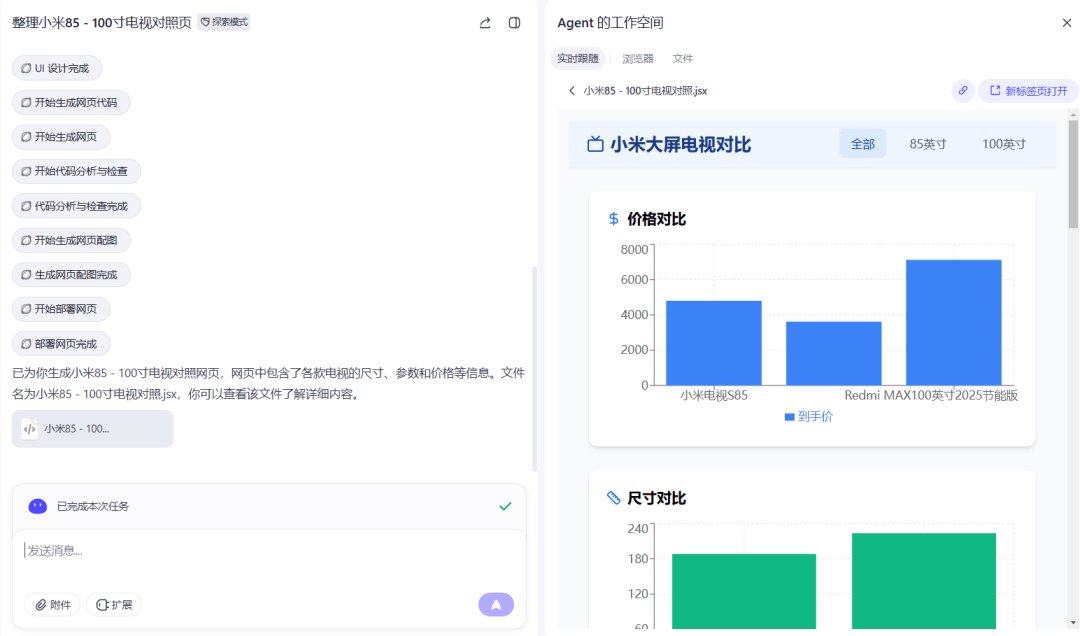
Task: Open the 代码分析与检查完成 step chip
Action: (76, 206)
